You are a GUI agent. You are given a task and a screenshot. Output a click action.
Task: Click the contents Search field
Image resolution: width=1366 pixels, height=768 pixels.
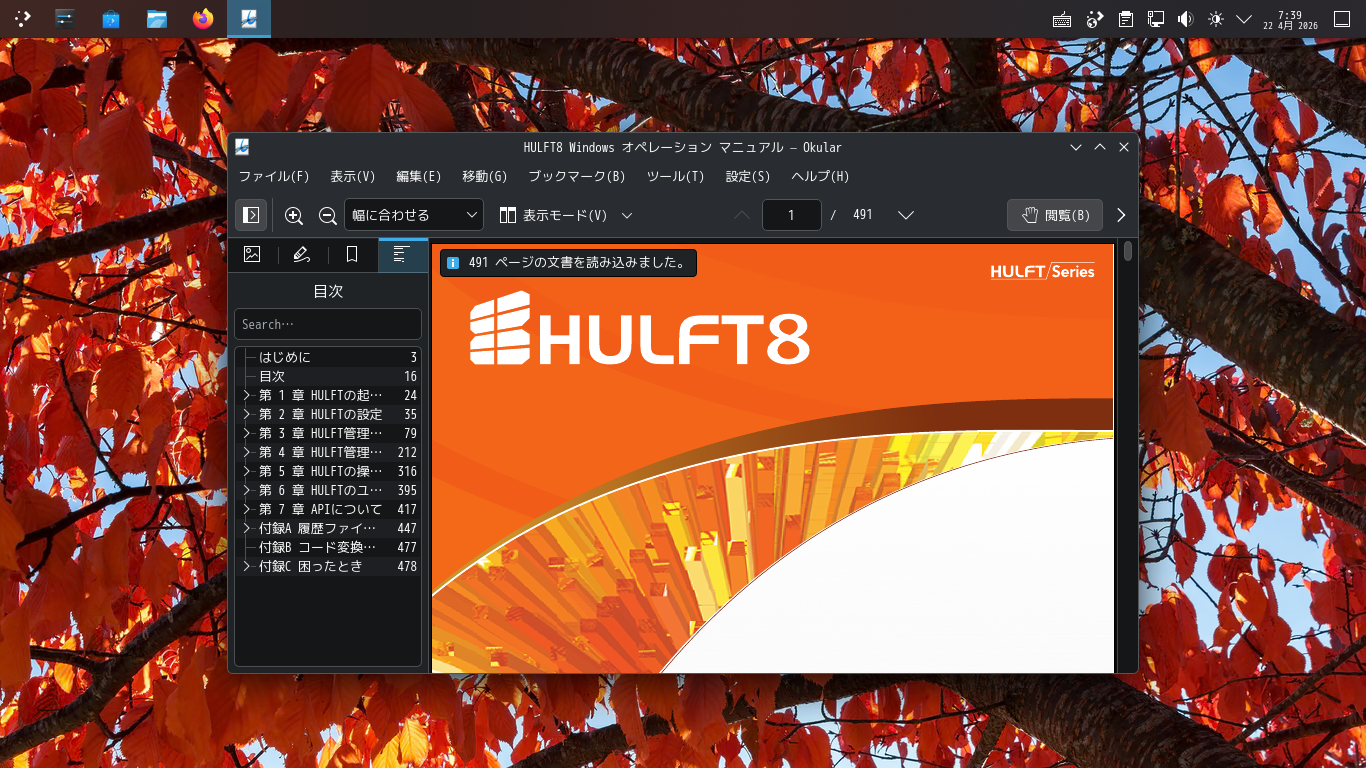327,324
